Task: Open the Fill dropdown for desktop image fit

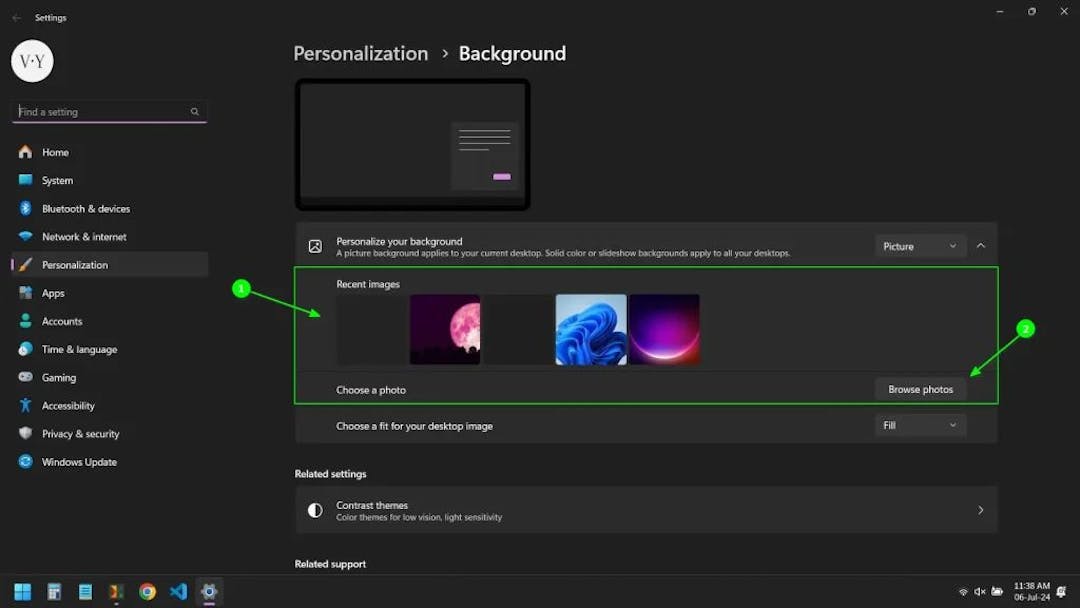Action: (918, 425)
